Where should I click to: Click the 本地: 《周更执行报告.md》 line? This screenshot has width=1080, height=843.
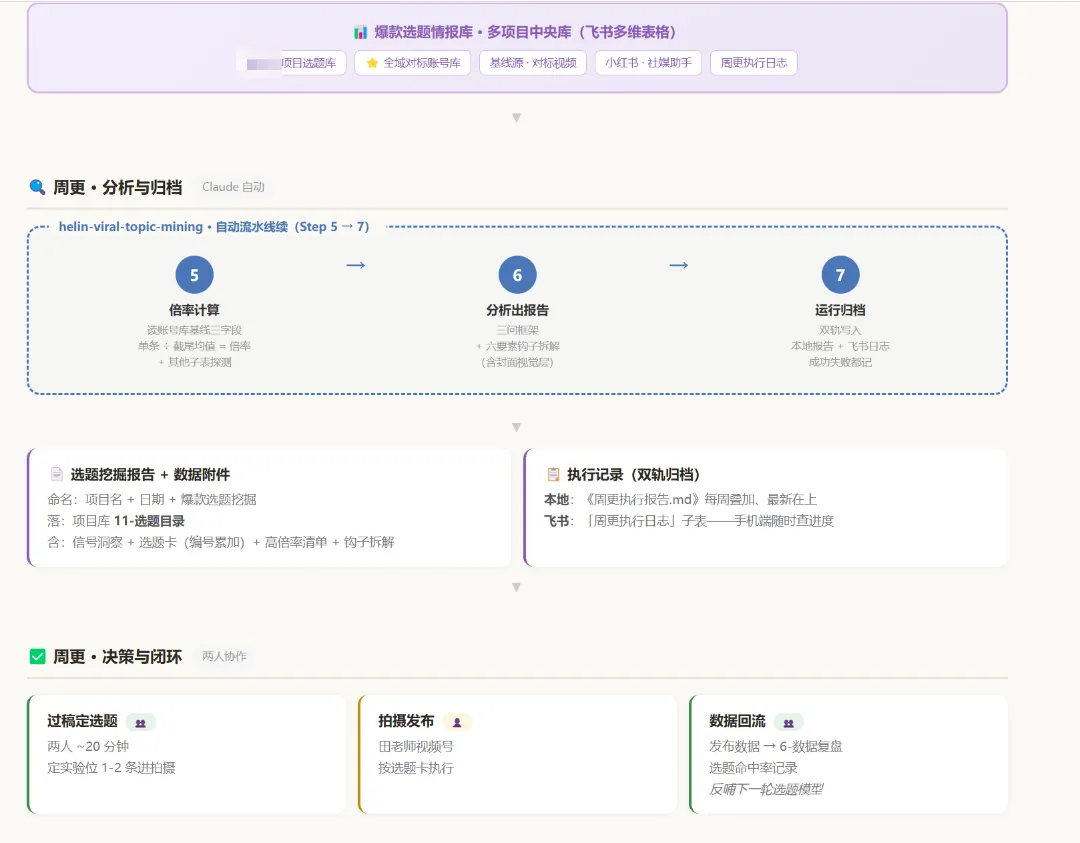[x=681, y=499]
